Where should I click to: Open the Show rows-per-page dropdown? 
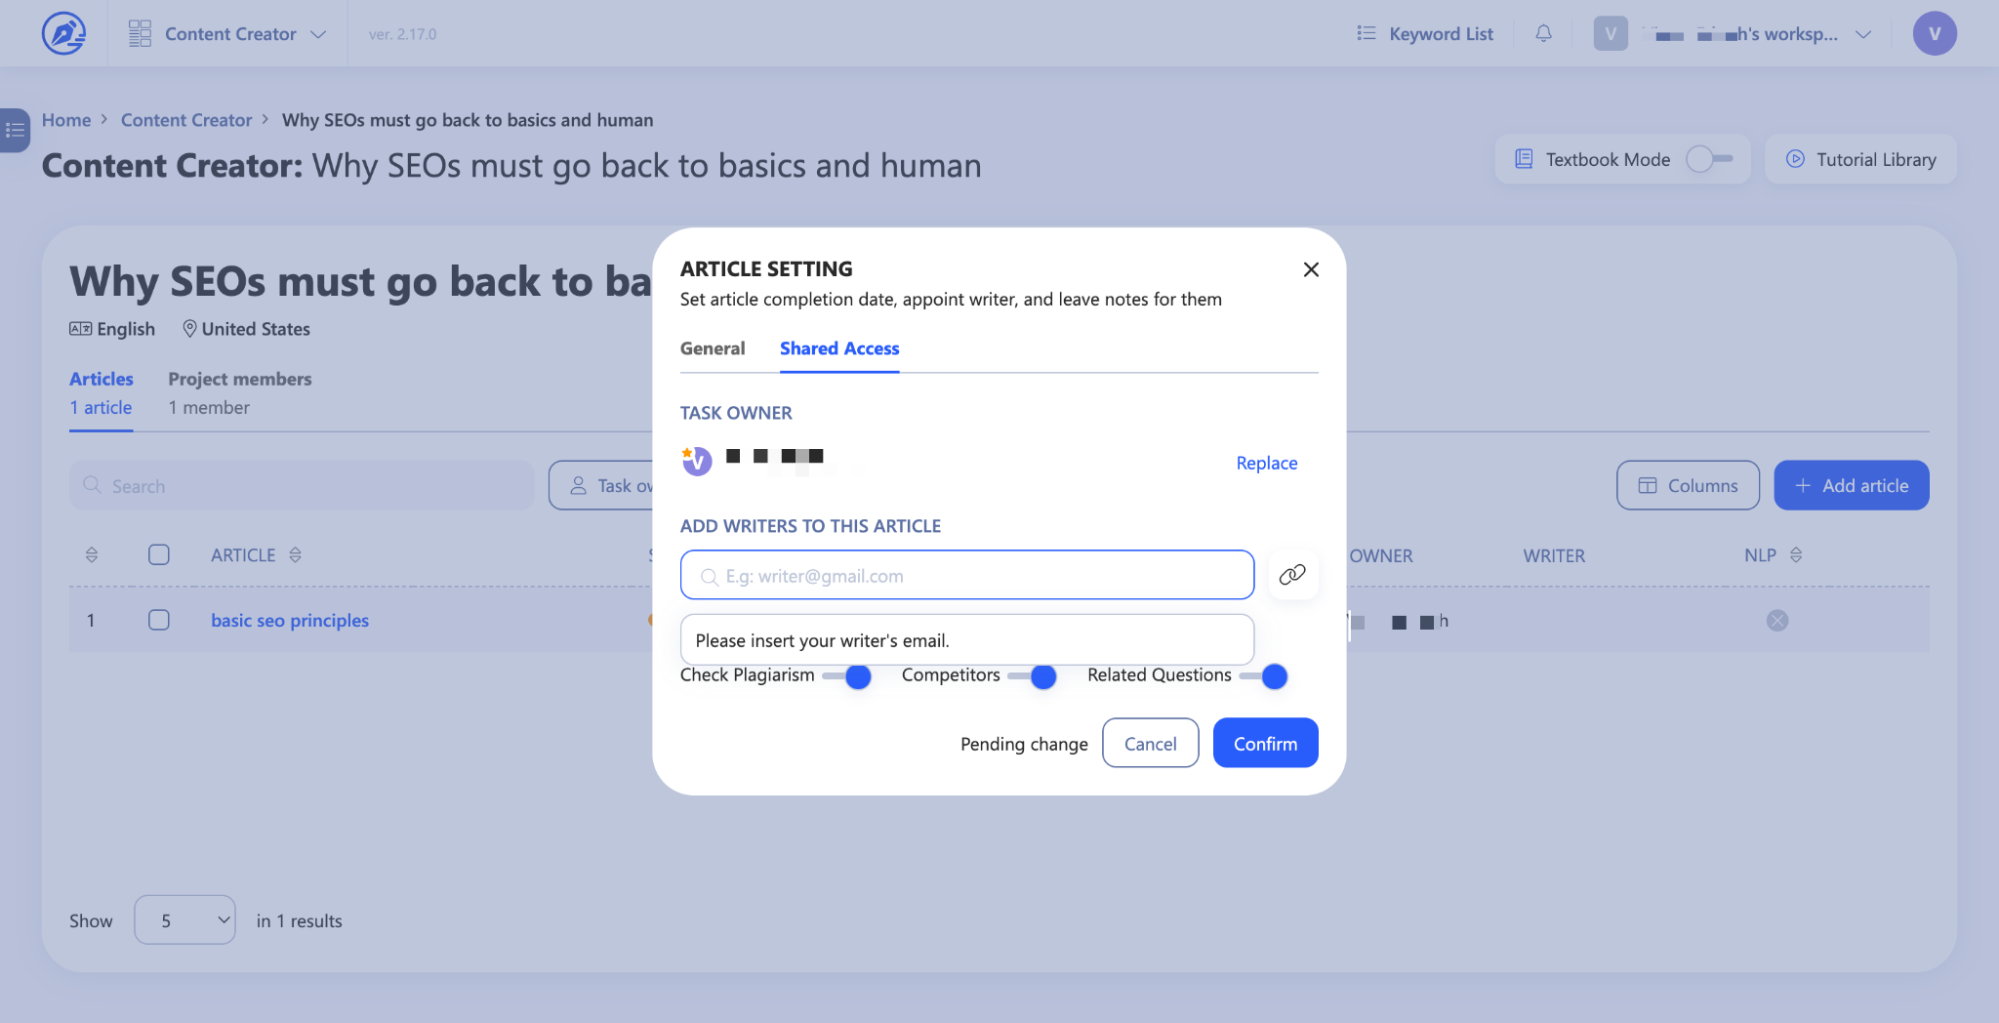[x=185, y=920]
